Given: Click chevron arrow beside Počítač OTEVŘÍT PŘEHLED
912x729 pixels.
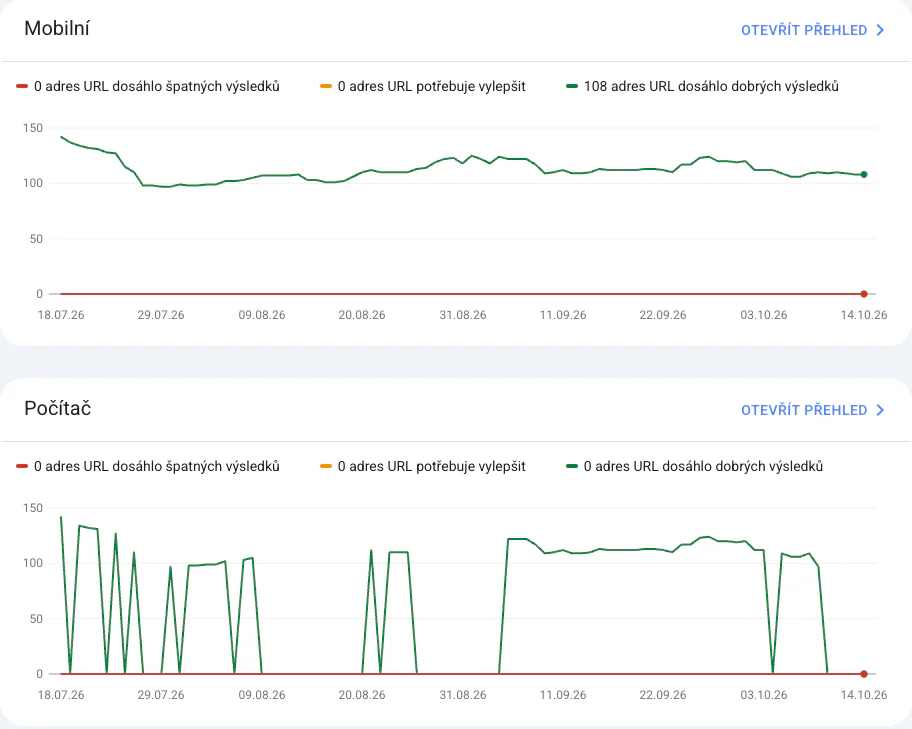Looking at the screenshot, I should pyautogui.click(x=880, y=410).
